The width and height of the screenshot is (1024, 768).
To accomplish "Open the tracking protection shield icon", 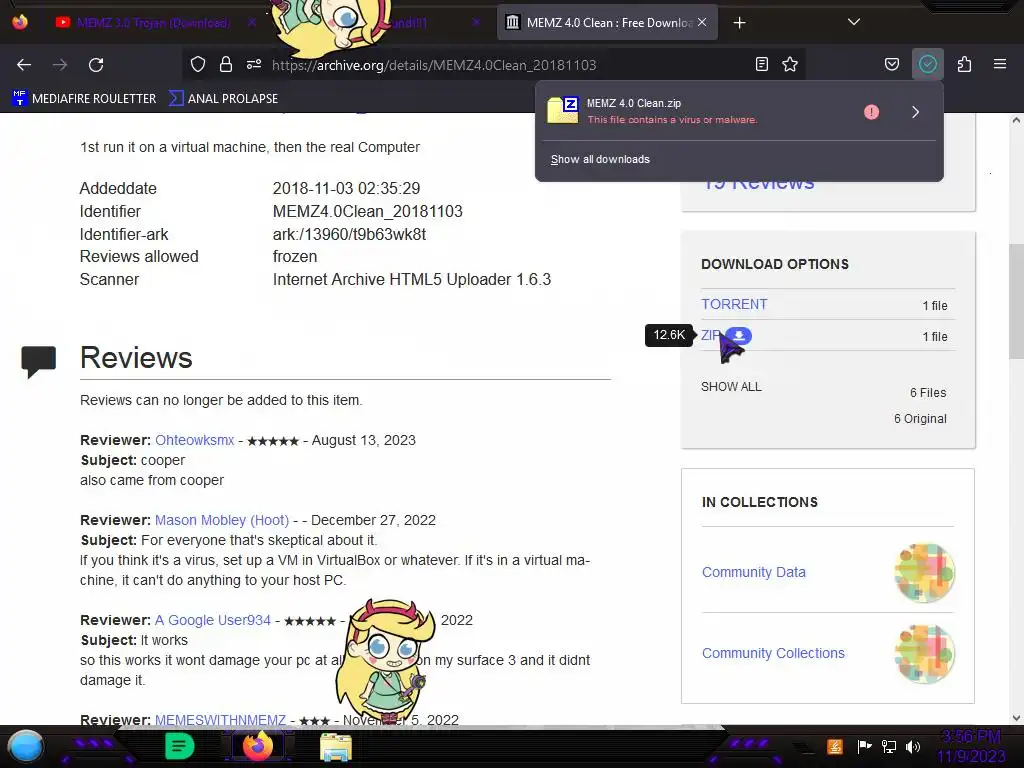I will 198,65.
